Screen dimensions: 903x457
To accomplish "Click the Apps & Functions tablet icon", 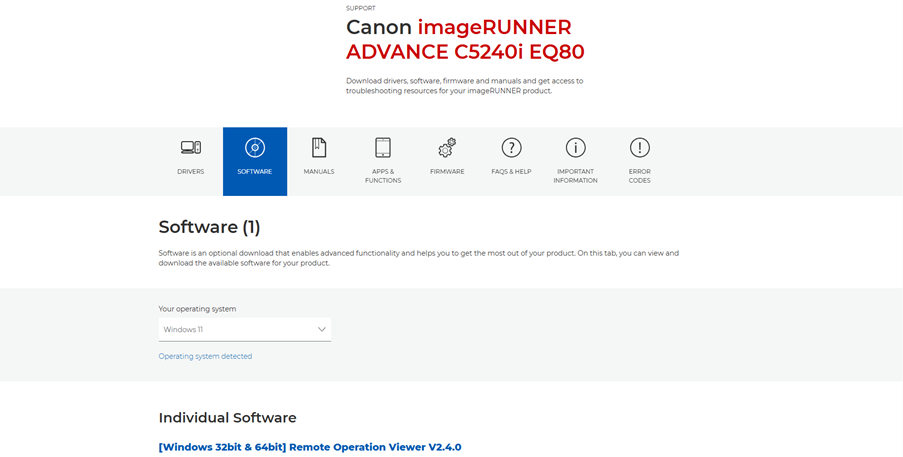I will click(383, 148).
